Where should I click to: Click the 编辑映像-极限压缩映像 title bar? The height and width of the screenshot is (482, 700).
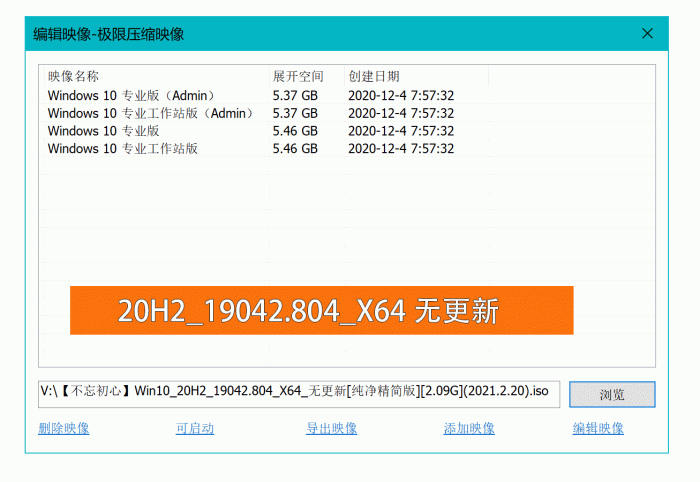pos(300,34)
